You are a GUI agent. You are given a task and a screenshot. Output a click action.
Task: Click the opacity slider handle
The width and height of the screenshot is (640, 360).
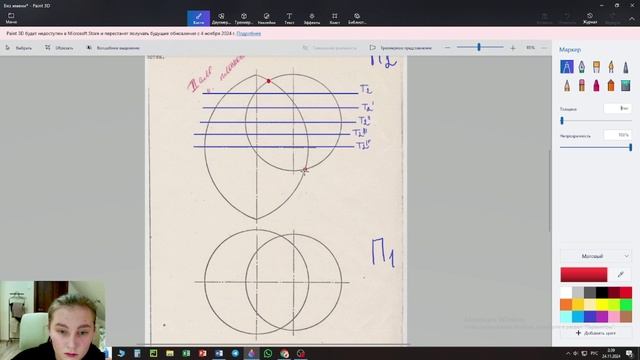tap(630, 147)
